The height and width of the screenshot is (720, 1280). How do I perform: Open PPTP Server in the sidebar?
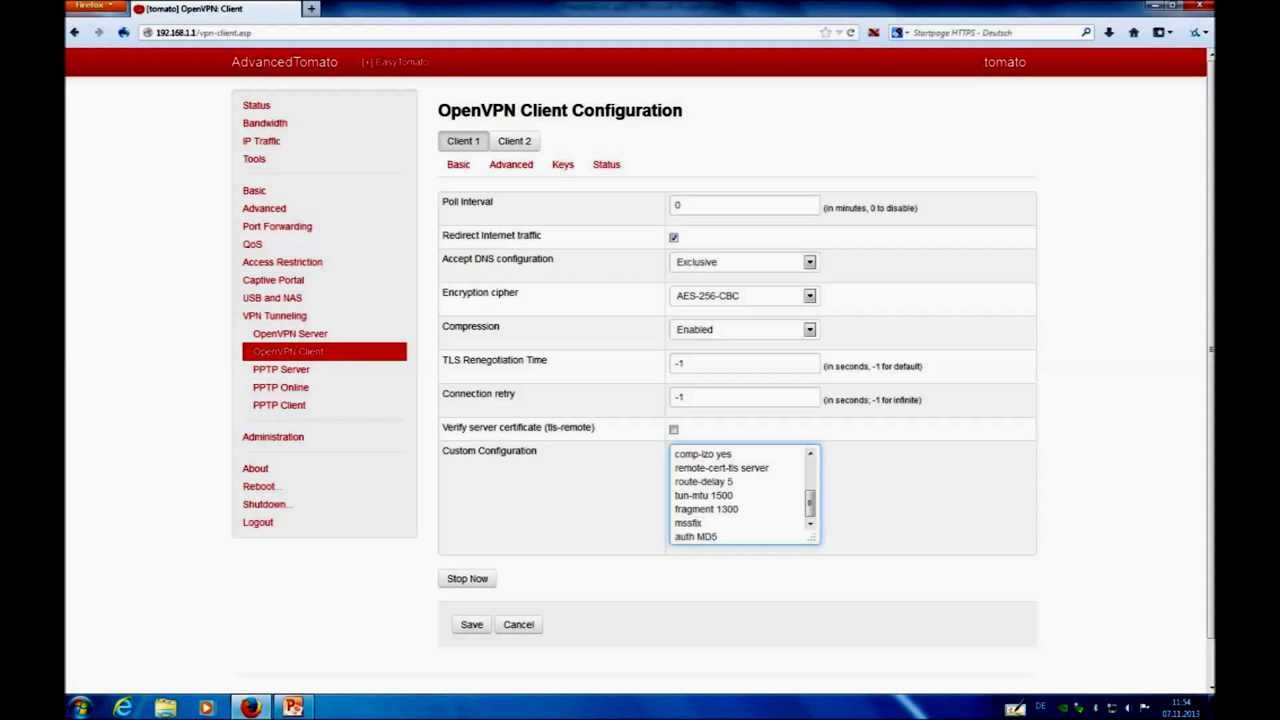point(281,370)
